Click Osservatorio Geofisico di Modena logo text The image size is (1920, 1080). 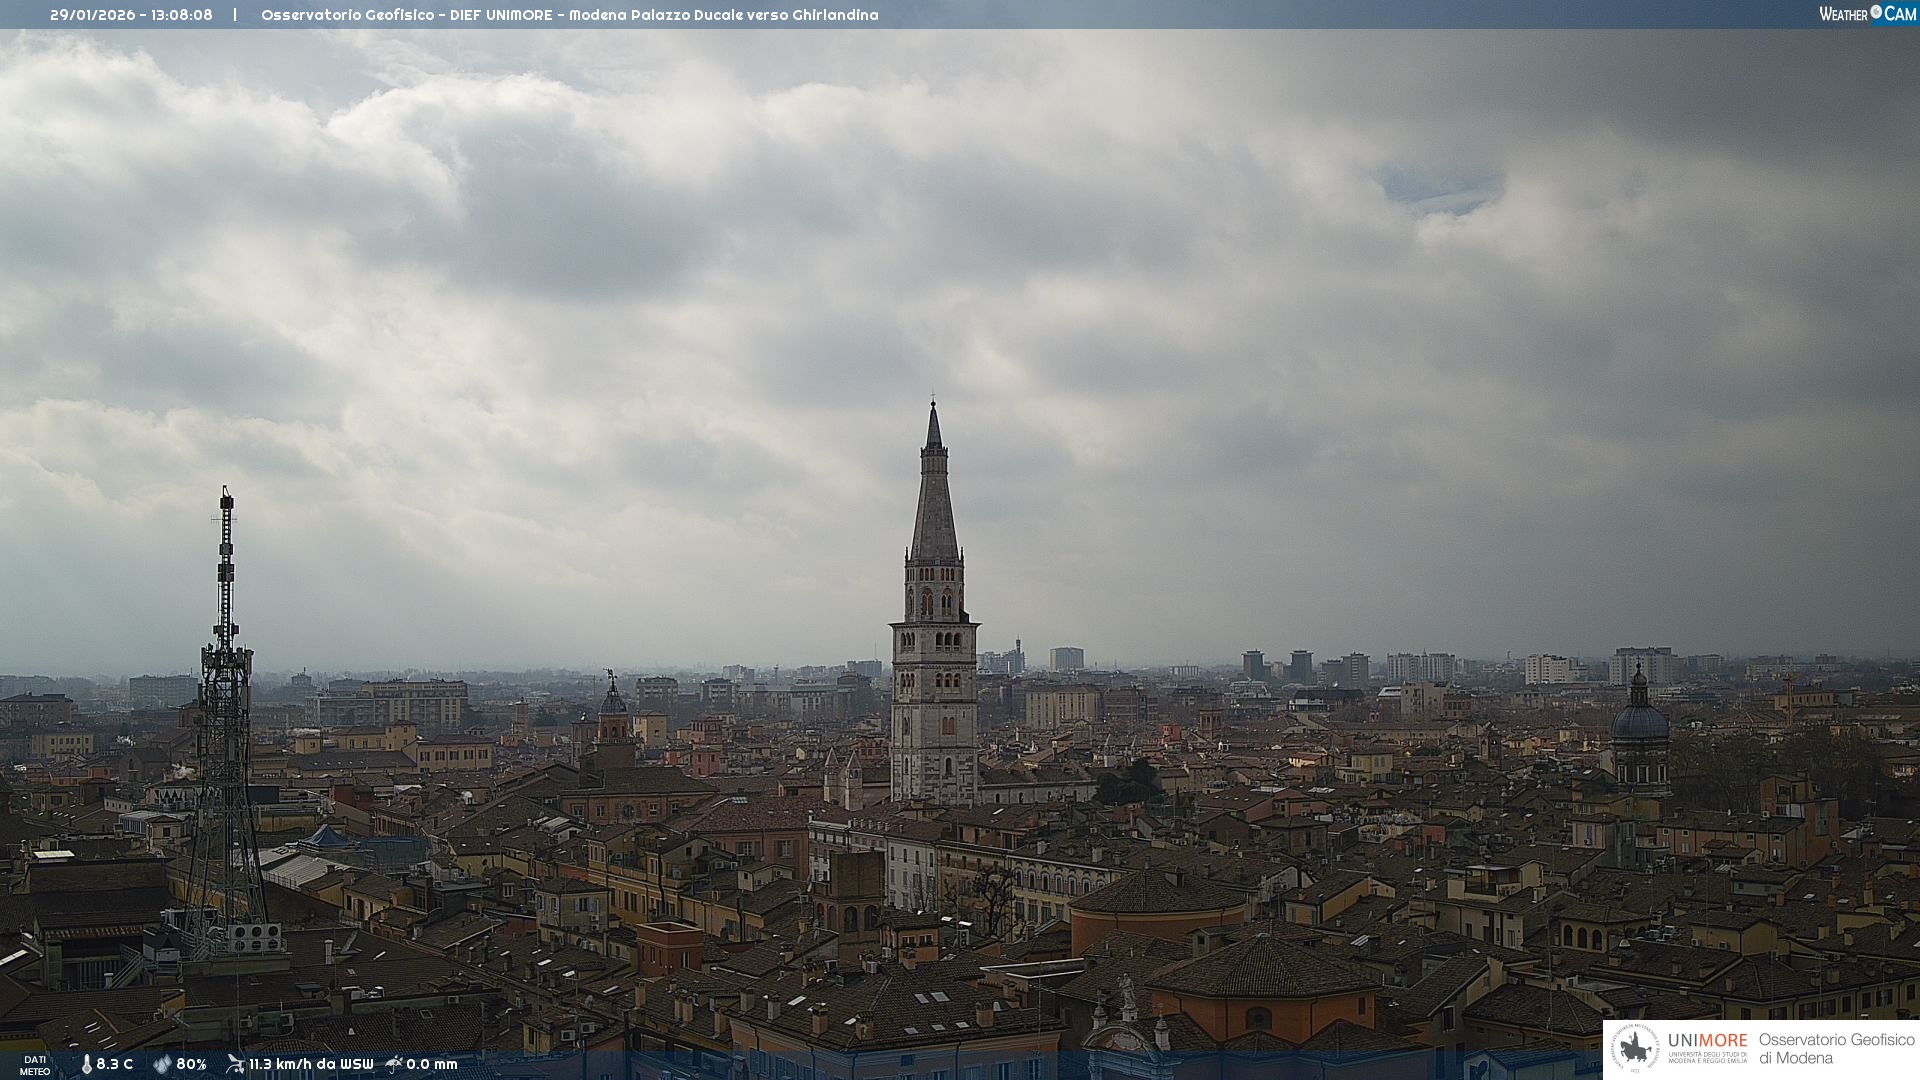(1836, 1049)
